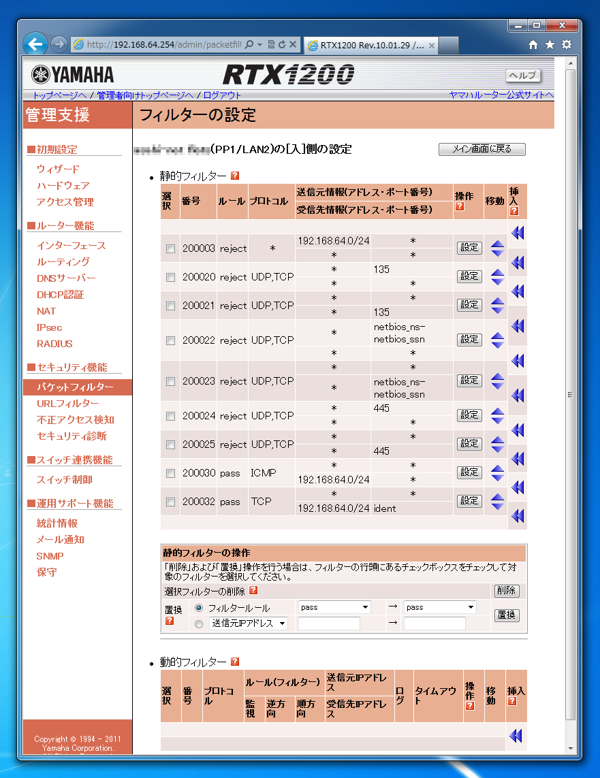Click help icon under 挿入 header
The image size is (600, 778).
tap(514, 211)
